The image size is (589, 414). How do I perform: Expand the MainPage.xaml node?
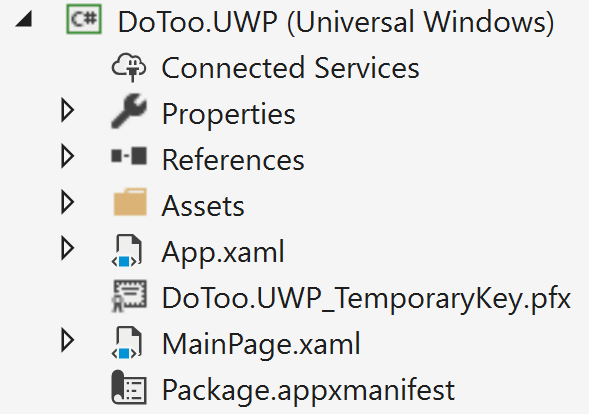coord(68,341)
